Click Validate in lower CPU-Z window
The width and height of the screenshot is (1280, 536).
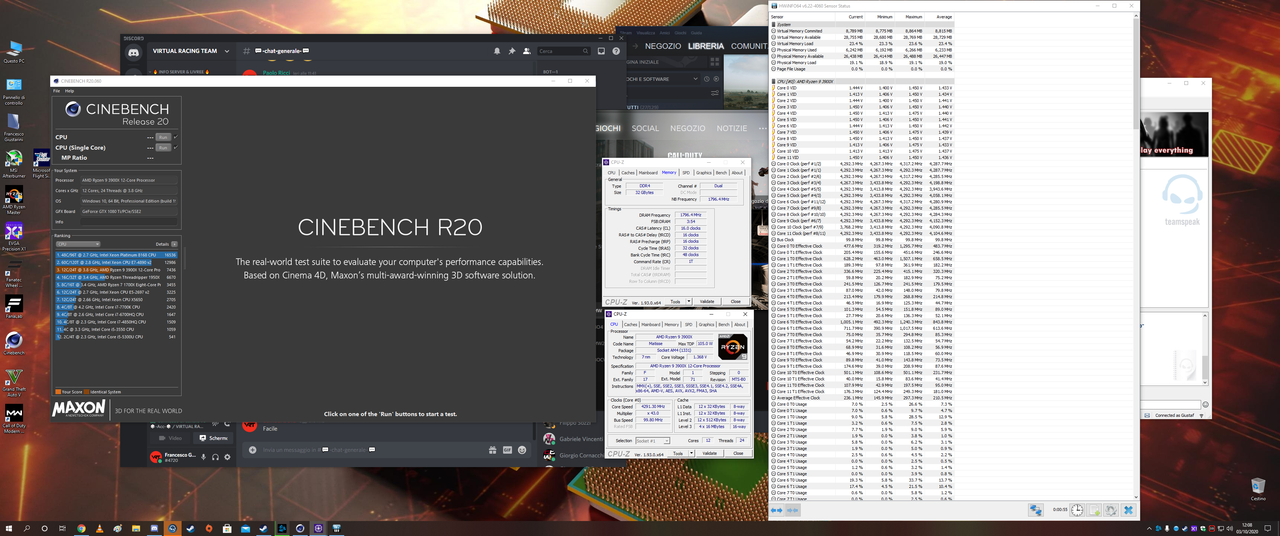click(710, 453)
